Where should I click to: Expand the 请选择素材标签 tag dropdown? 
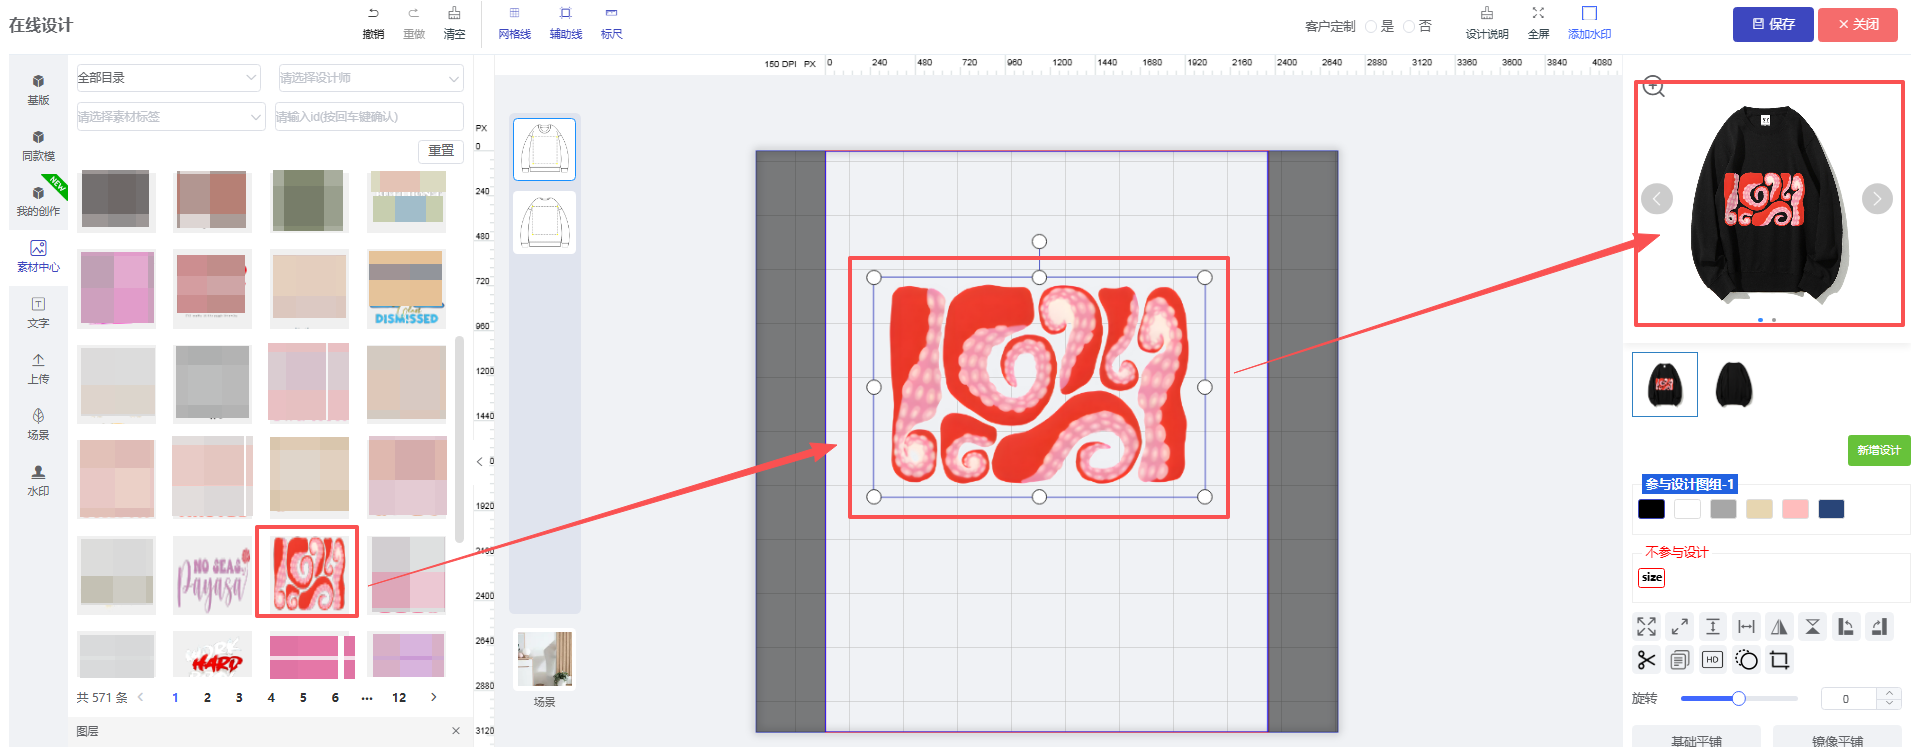[170, 117]
